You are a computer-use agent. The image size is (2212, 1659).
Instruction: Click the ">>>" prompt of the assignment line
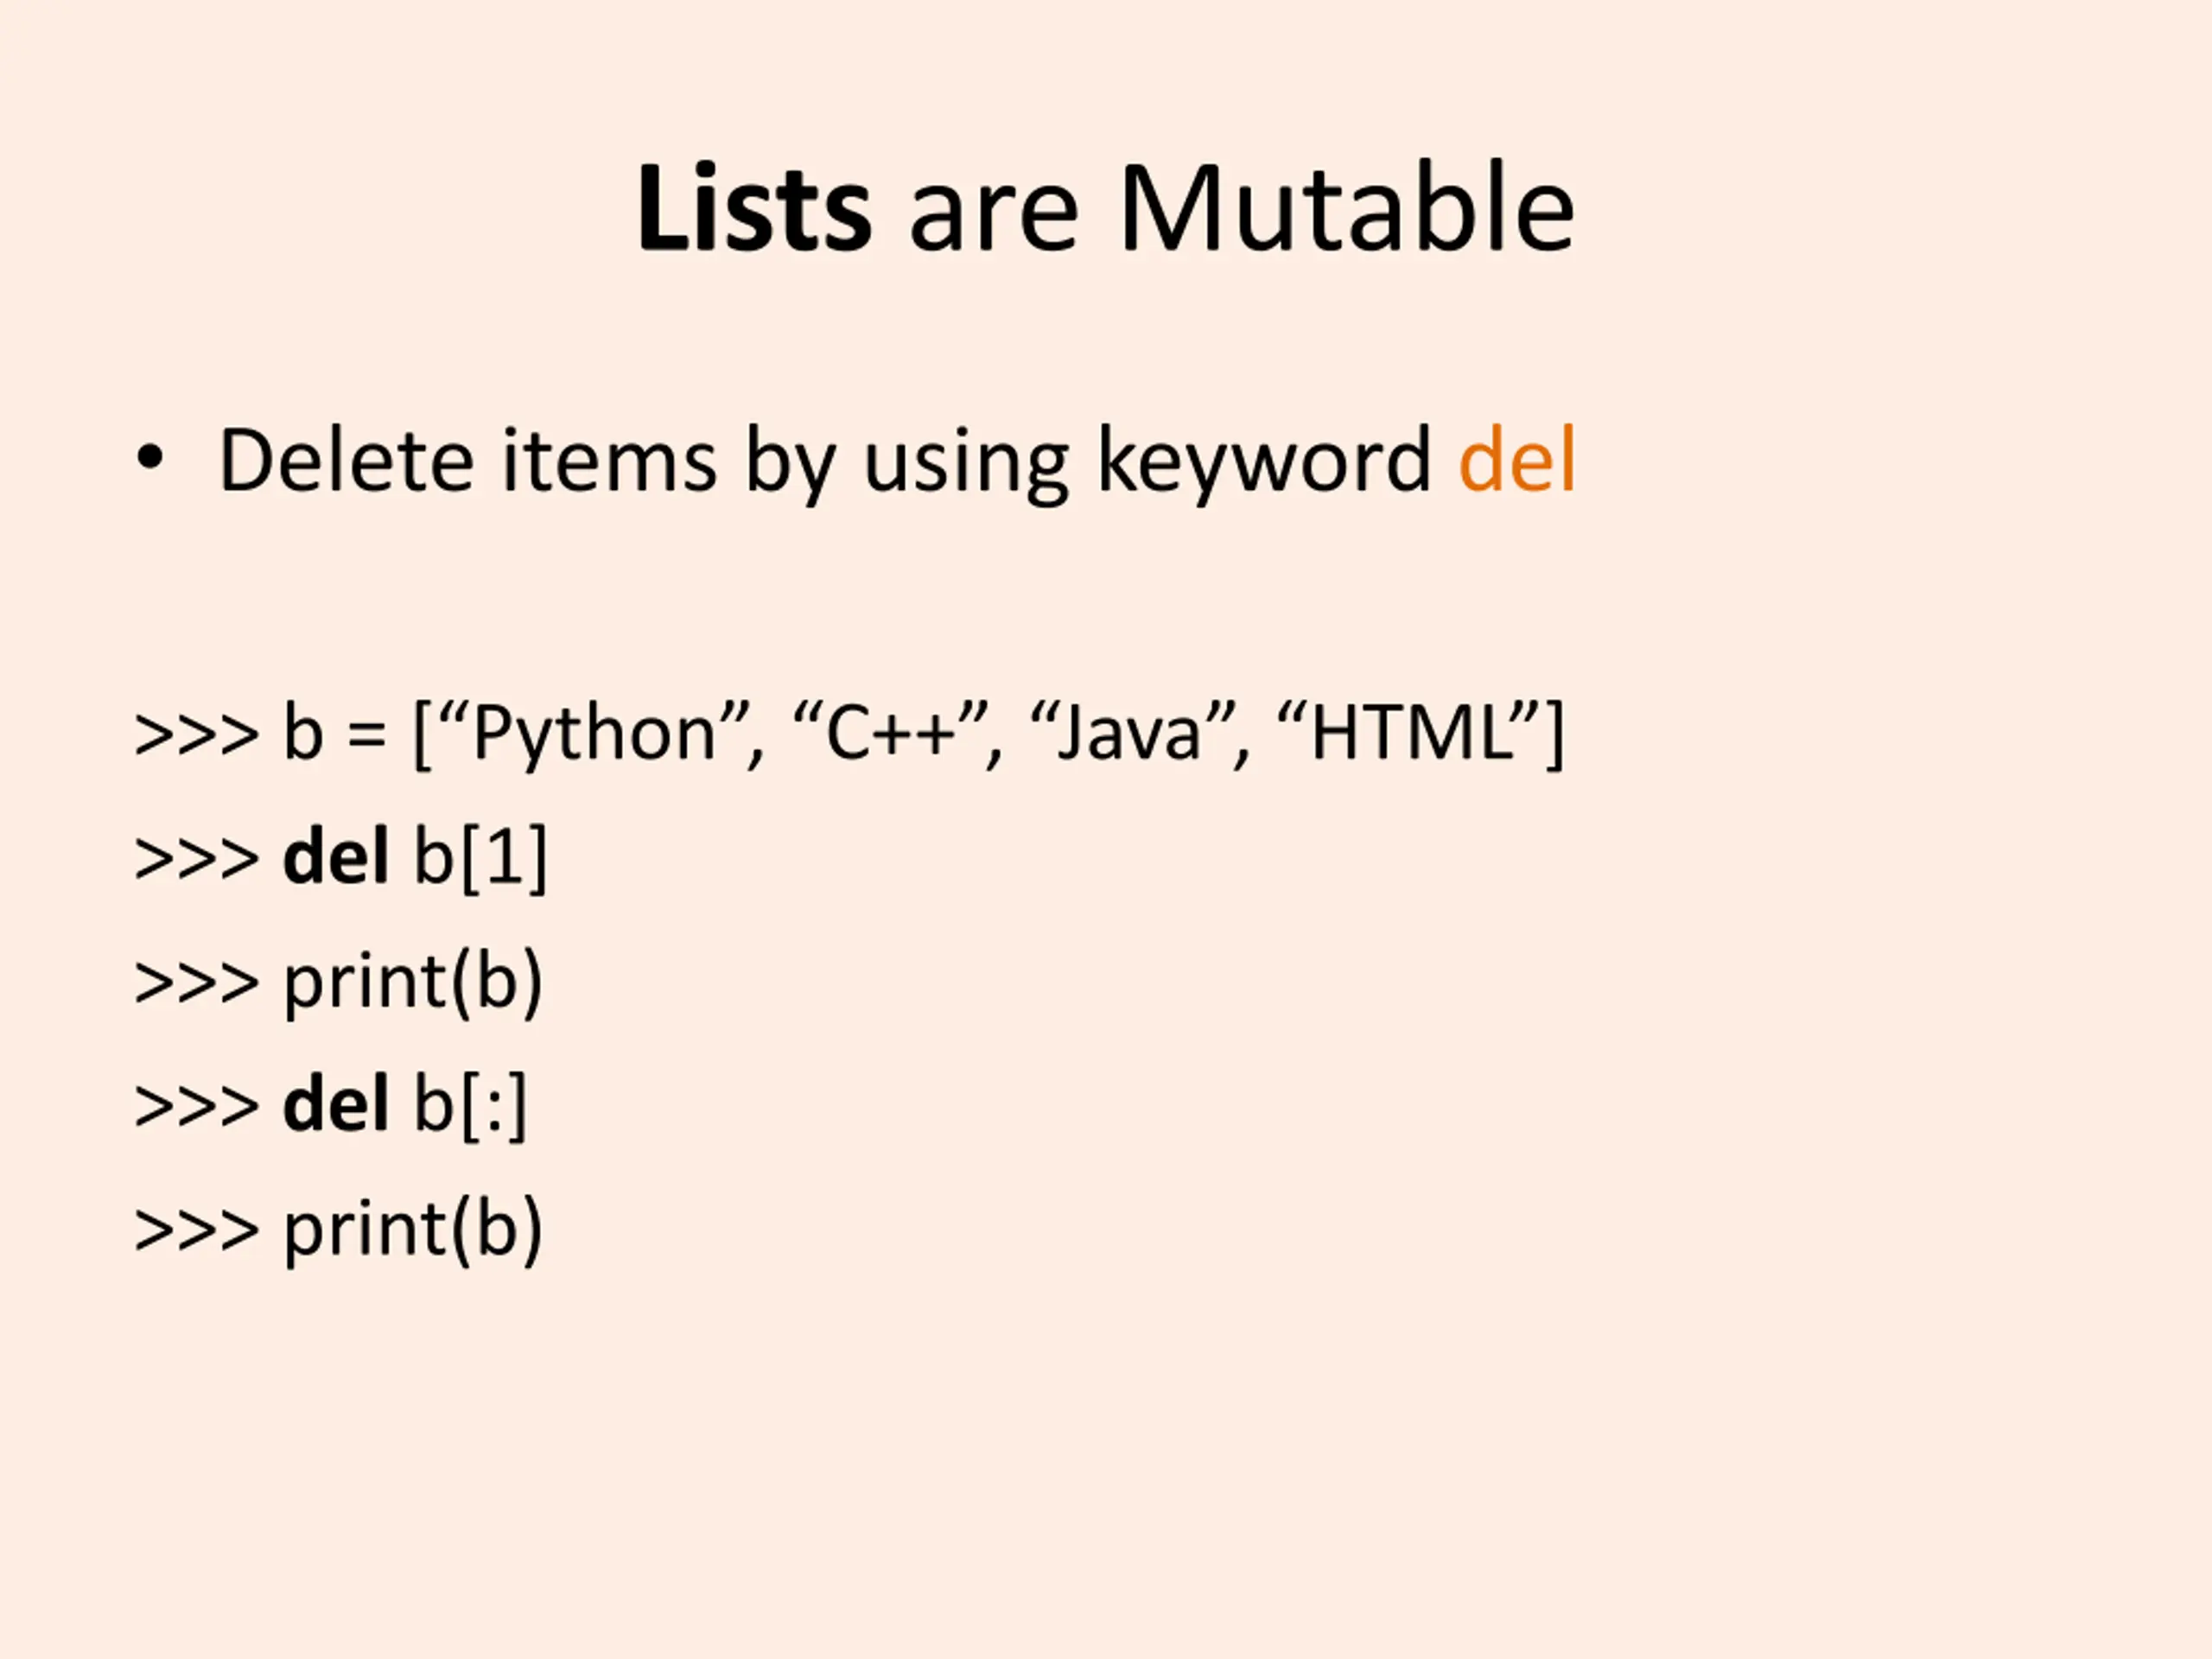tap(196, 737)
